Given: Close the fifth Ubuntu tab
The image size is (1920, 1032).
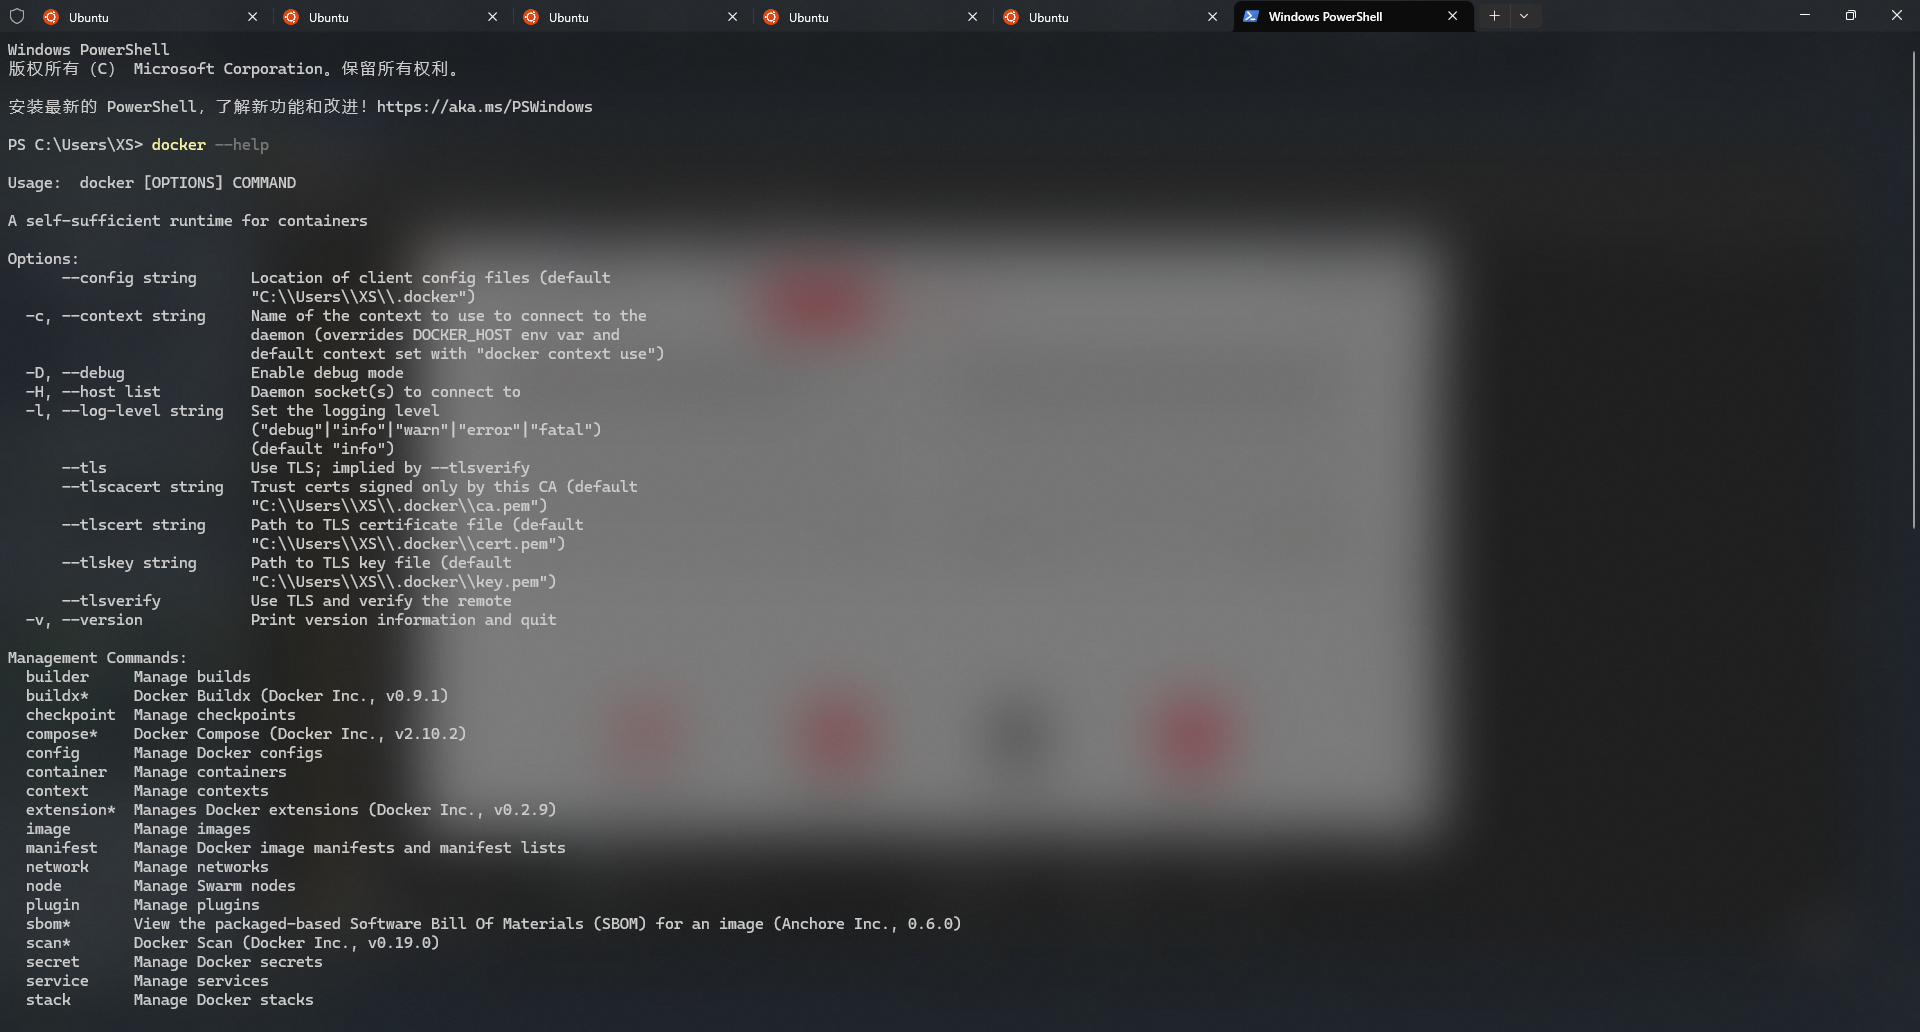Looking at the screenshot, I should coord(1212,16).
